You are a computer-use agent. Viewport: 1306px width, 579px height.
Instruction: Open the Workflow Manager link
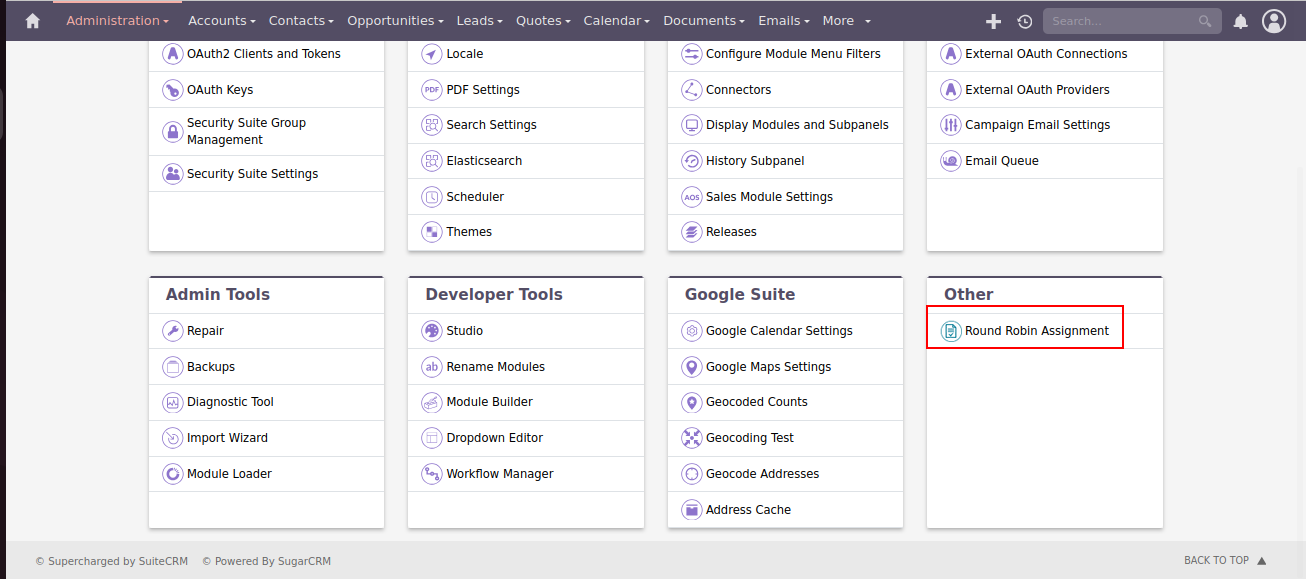point(499,474)
